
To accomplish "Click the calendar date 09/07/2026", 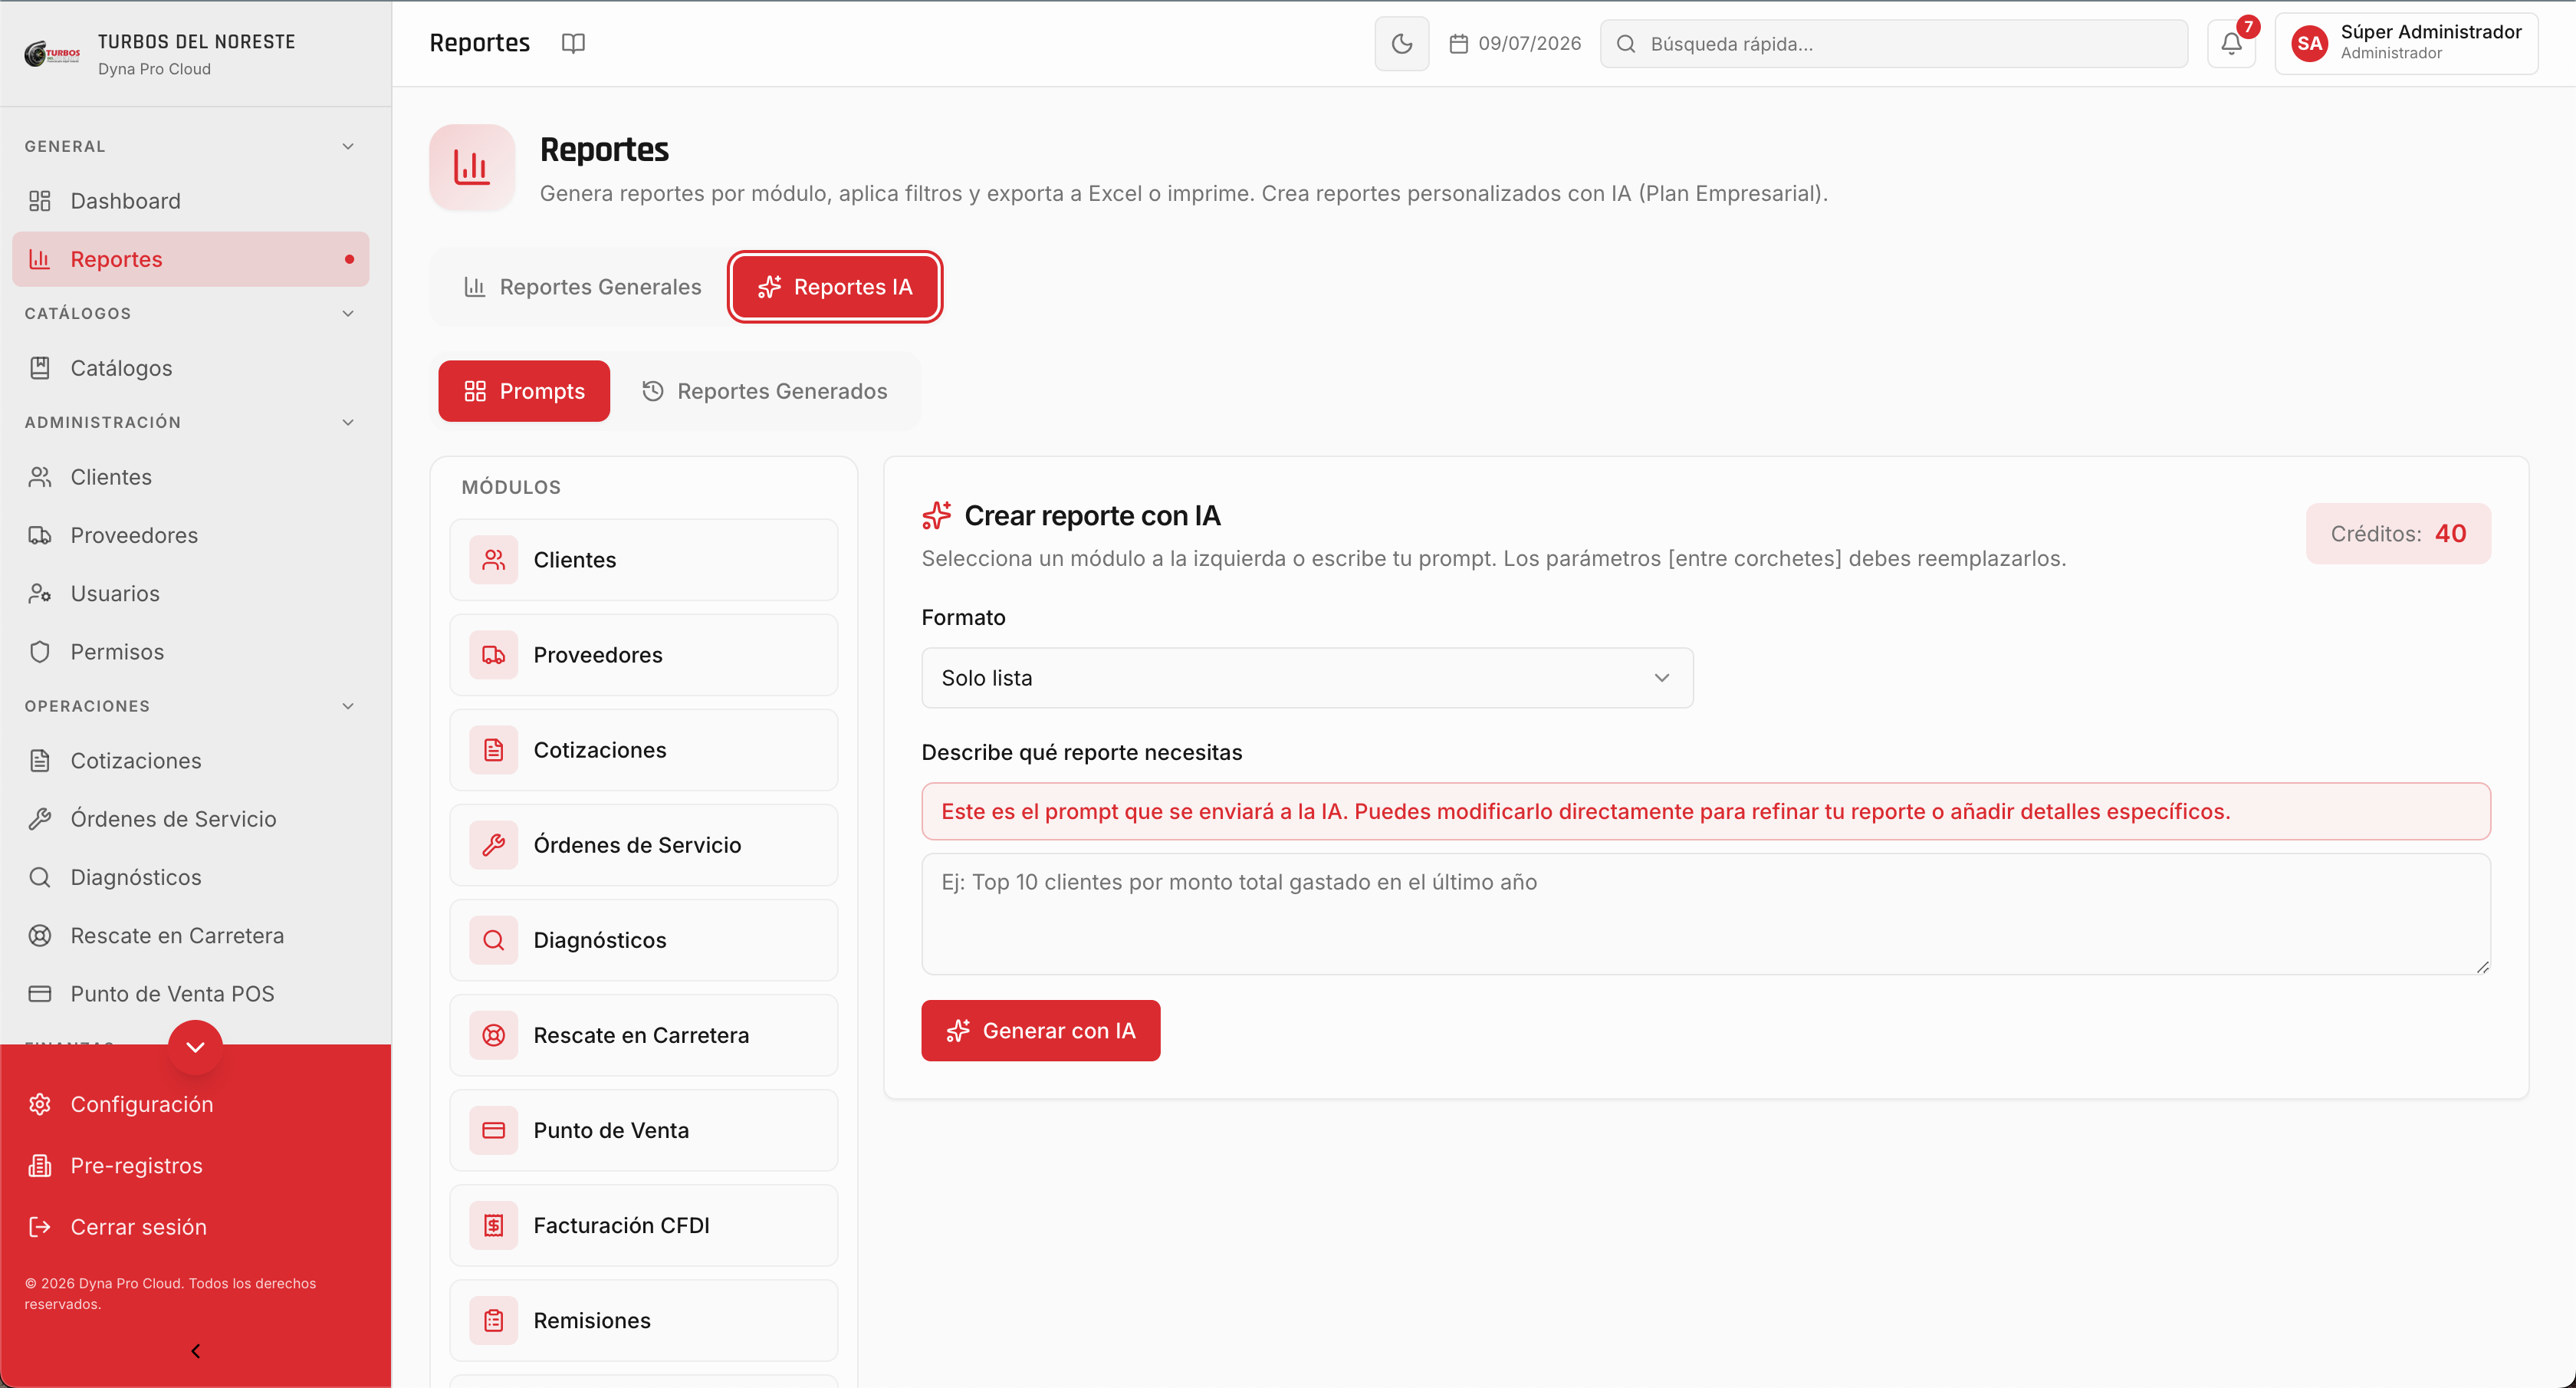I will [x=1515, y=43].
